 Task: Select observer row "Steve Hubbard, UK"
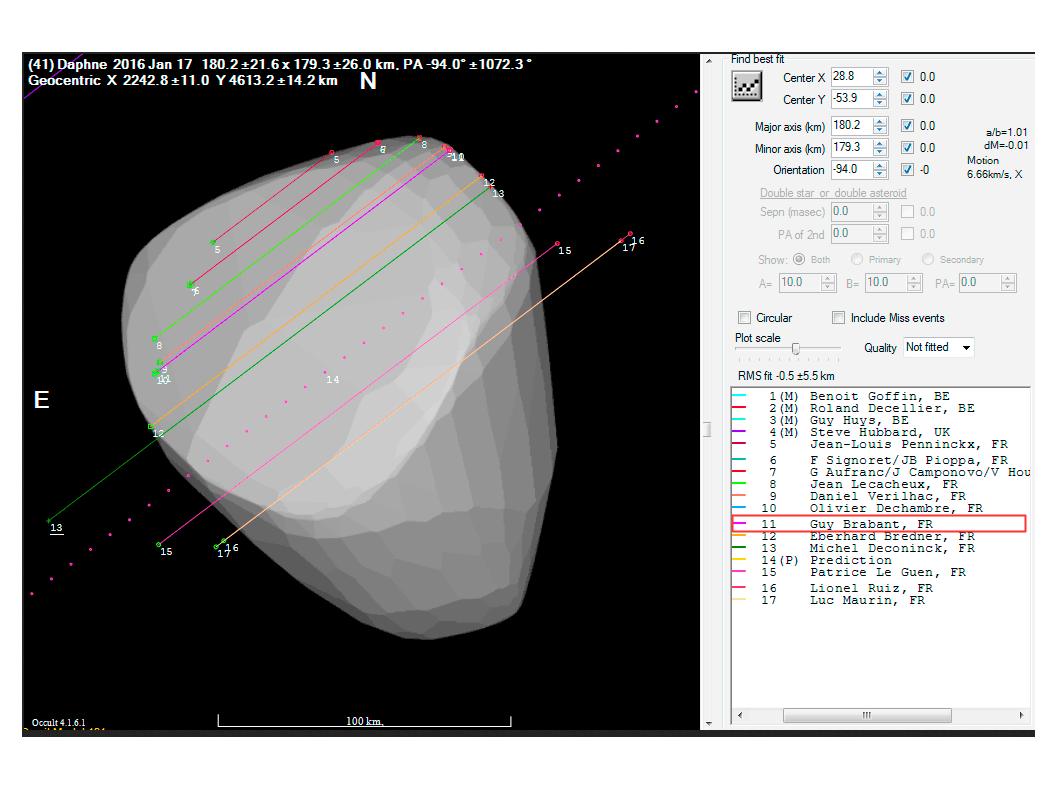click(880, 432)
